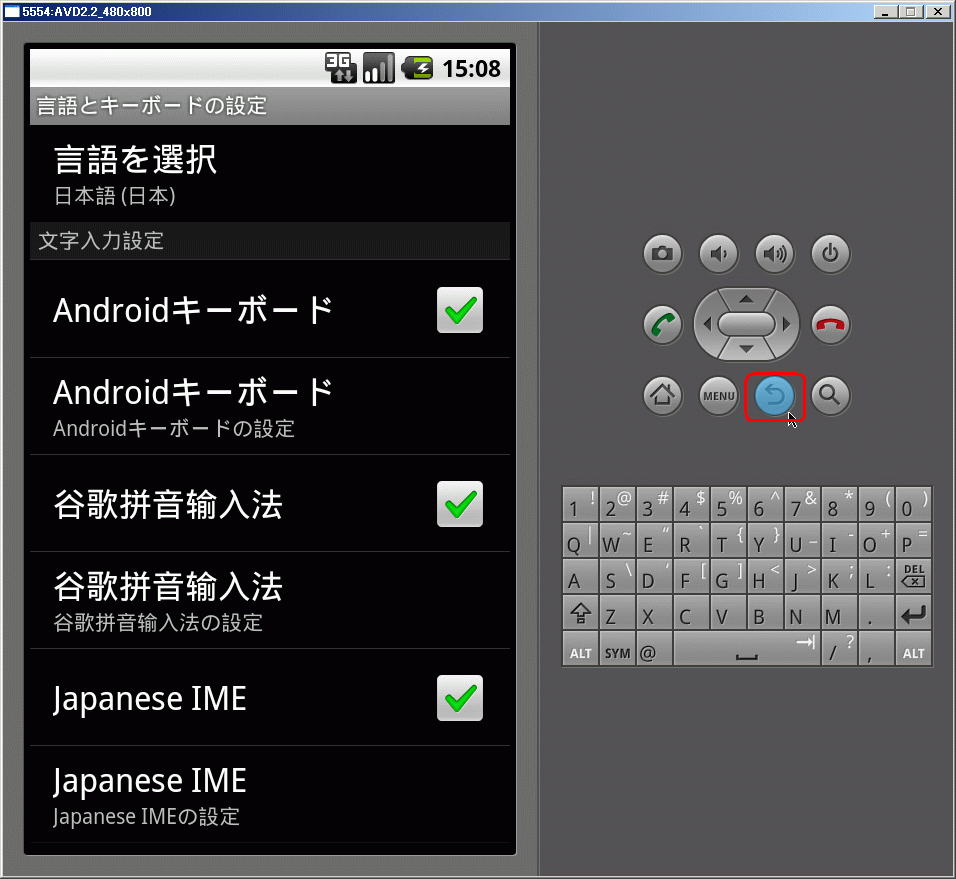Click the D-pad up arrow
This screenshot has height=879, width=956.
[746, 299]
